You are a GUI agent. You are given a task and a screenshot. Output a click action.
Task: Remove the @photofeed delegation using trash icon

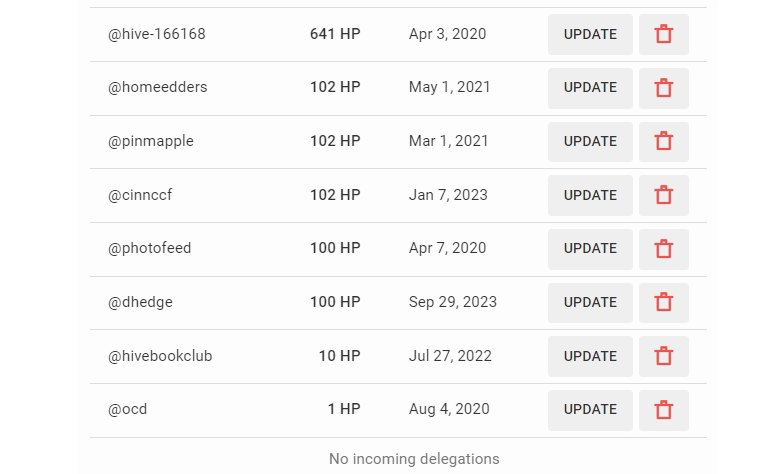pyautogui.click(x=664, y=250)
